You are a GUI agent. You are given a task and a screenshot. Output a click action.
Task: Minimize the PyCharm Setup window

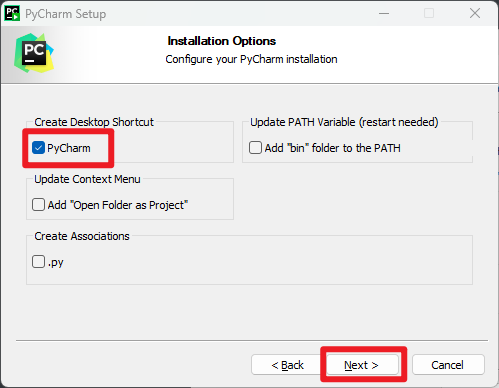tap(384, 14)
